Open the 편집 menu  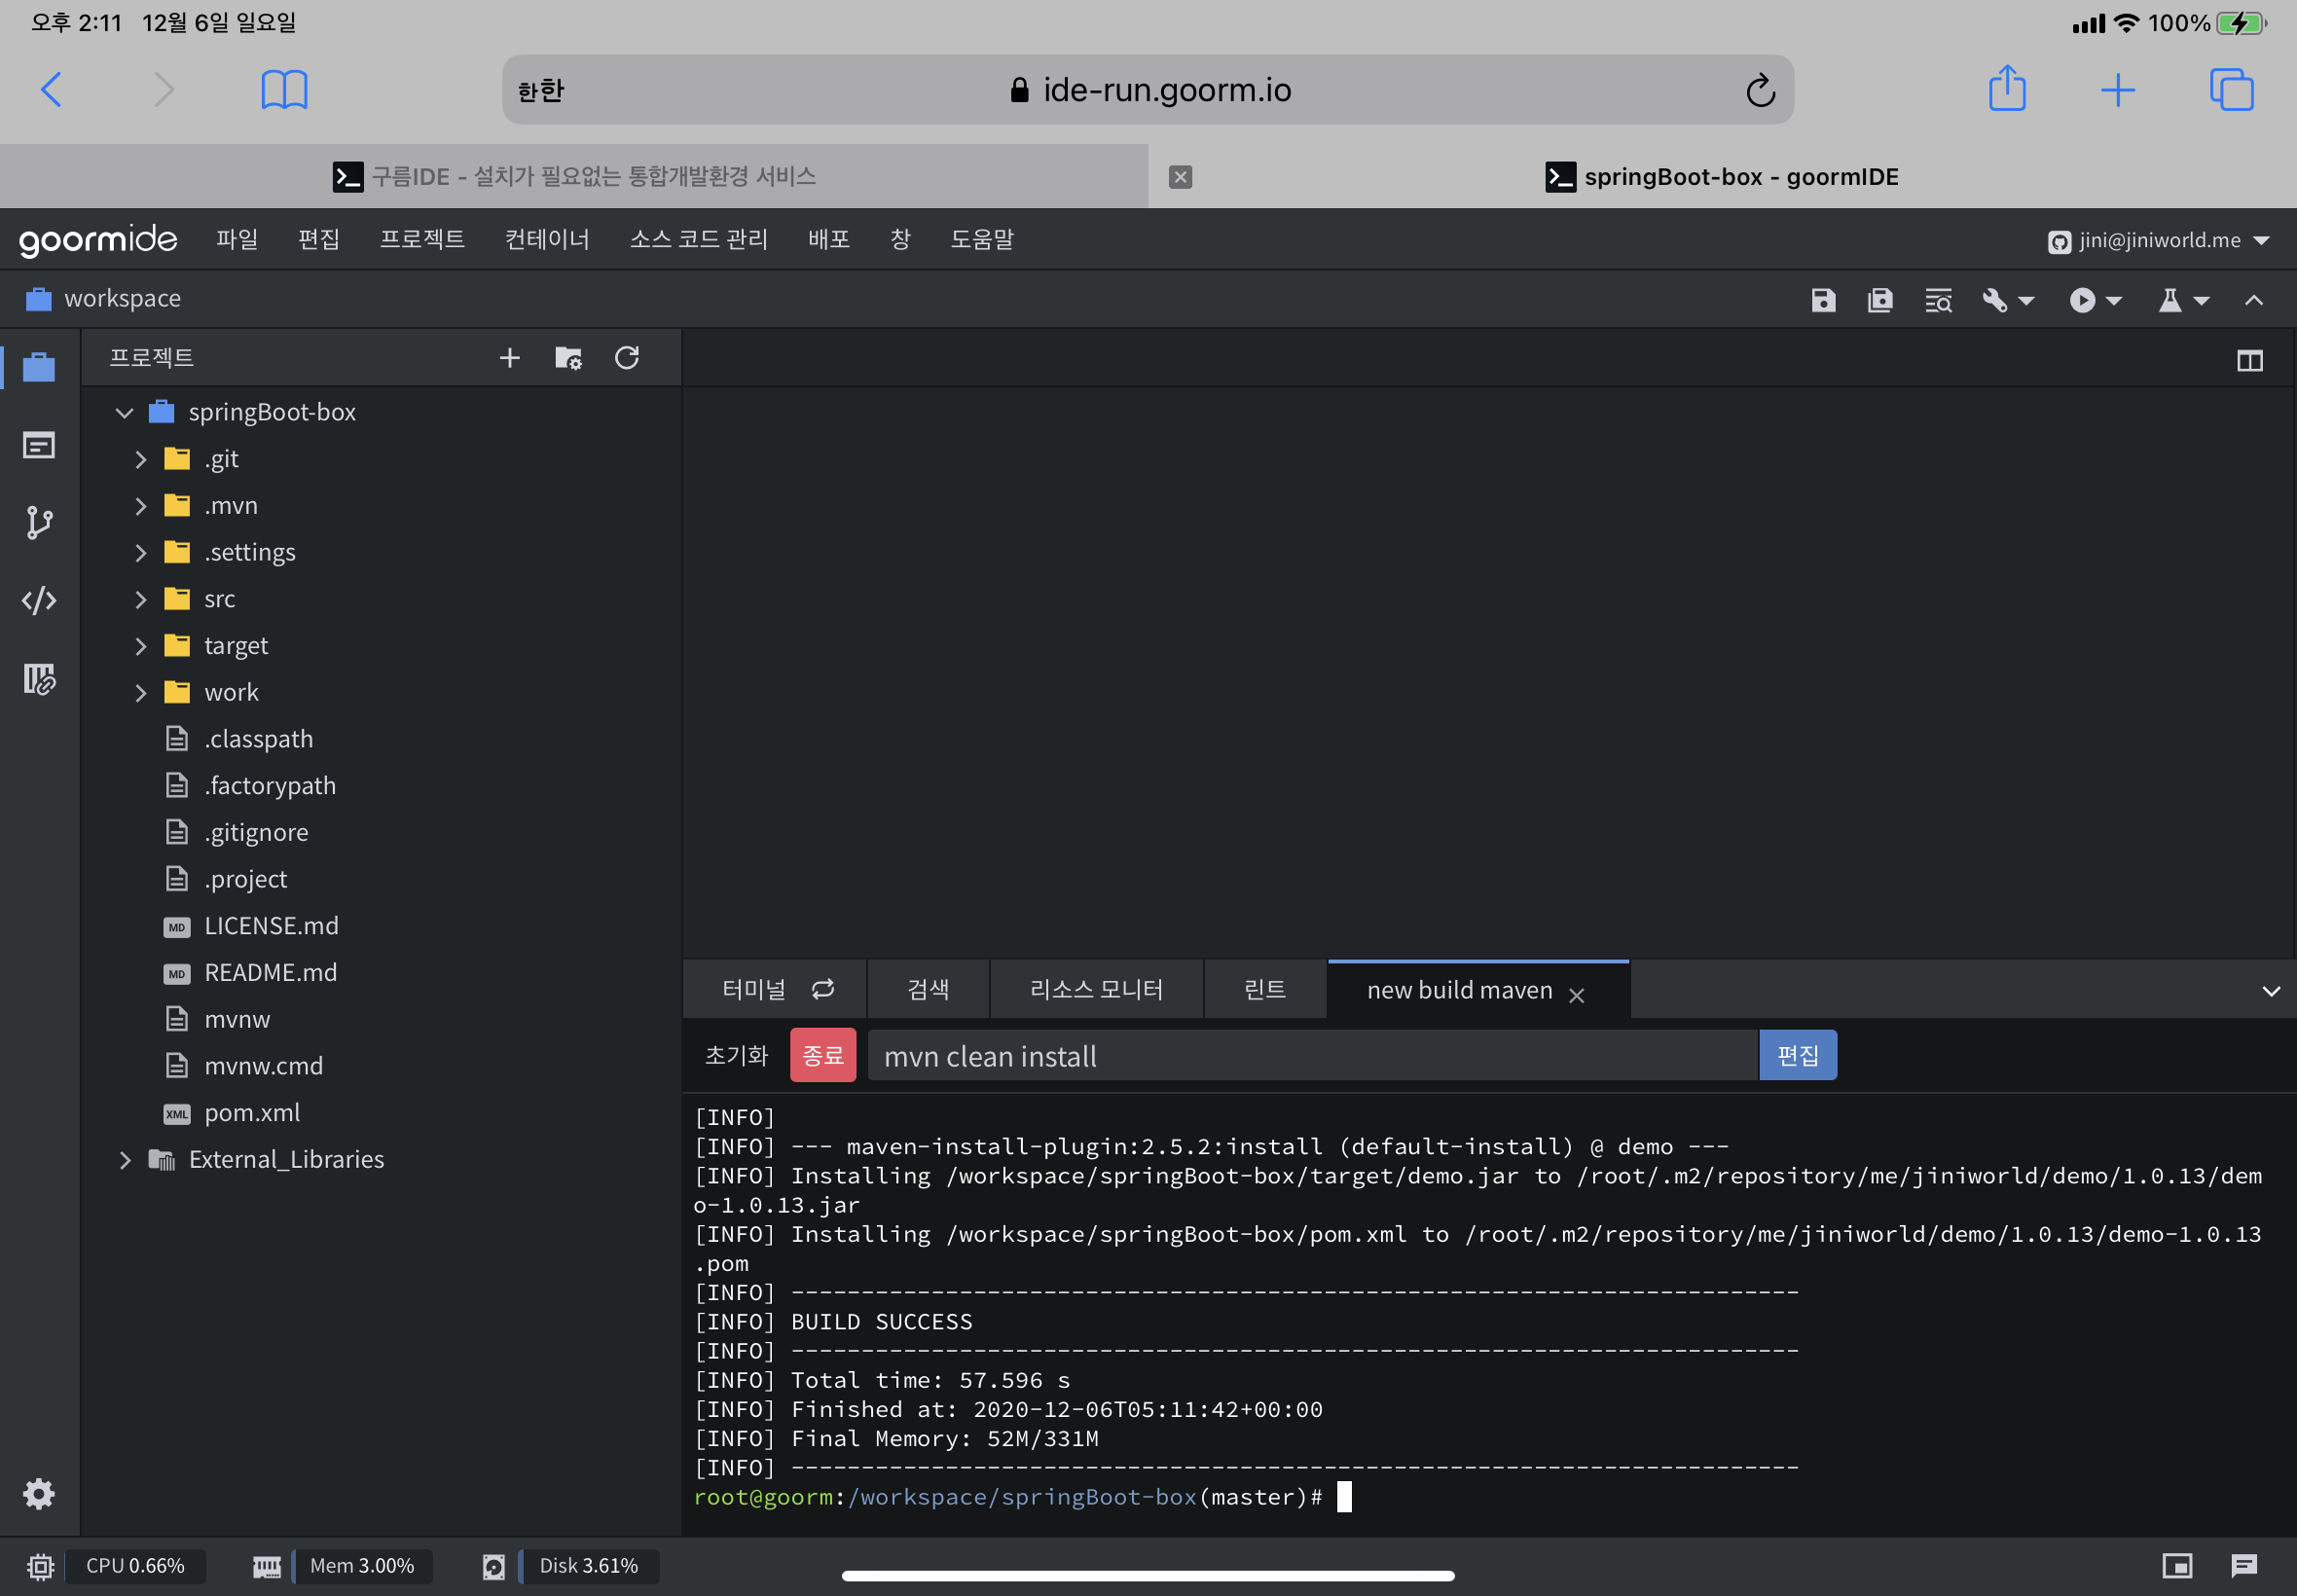click(319, 239)
